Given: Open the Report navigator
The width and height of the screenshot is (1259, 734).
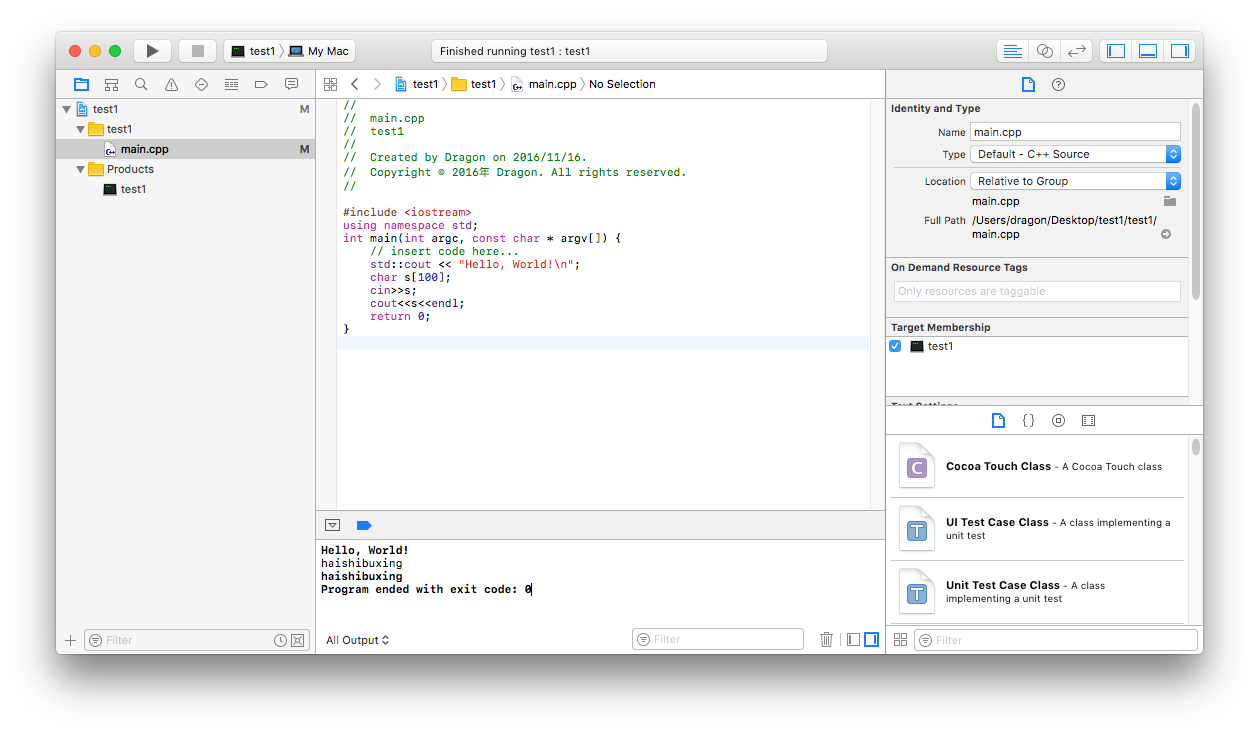Looking at the screenshot, I should pyautogui.click(x=291, y=84).
